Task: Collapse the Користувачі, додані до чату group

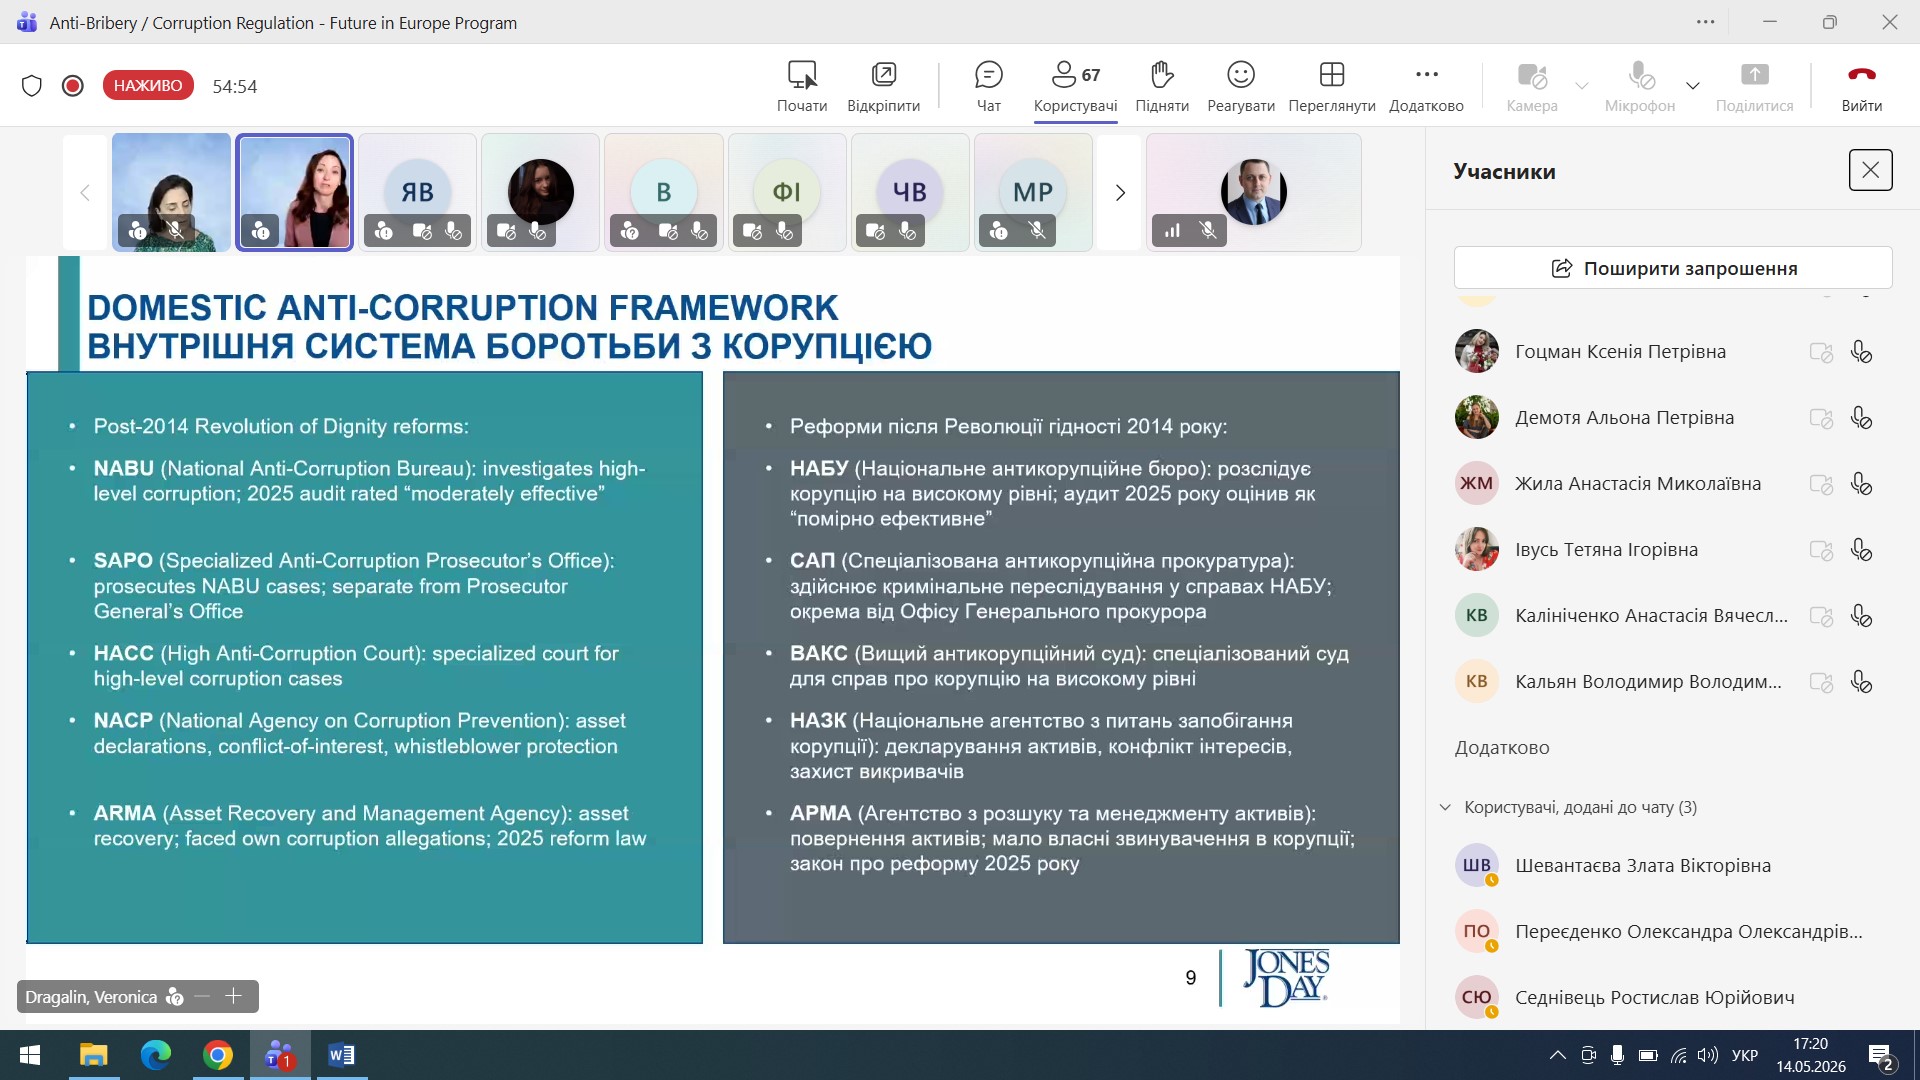Action: (1445, 807)
